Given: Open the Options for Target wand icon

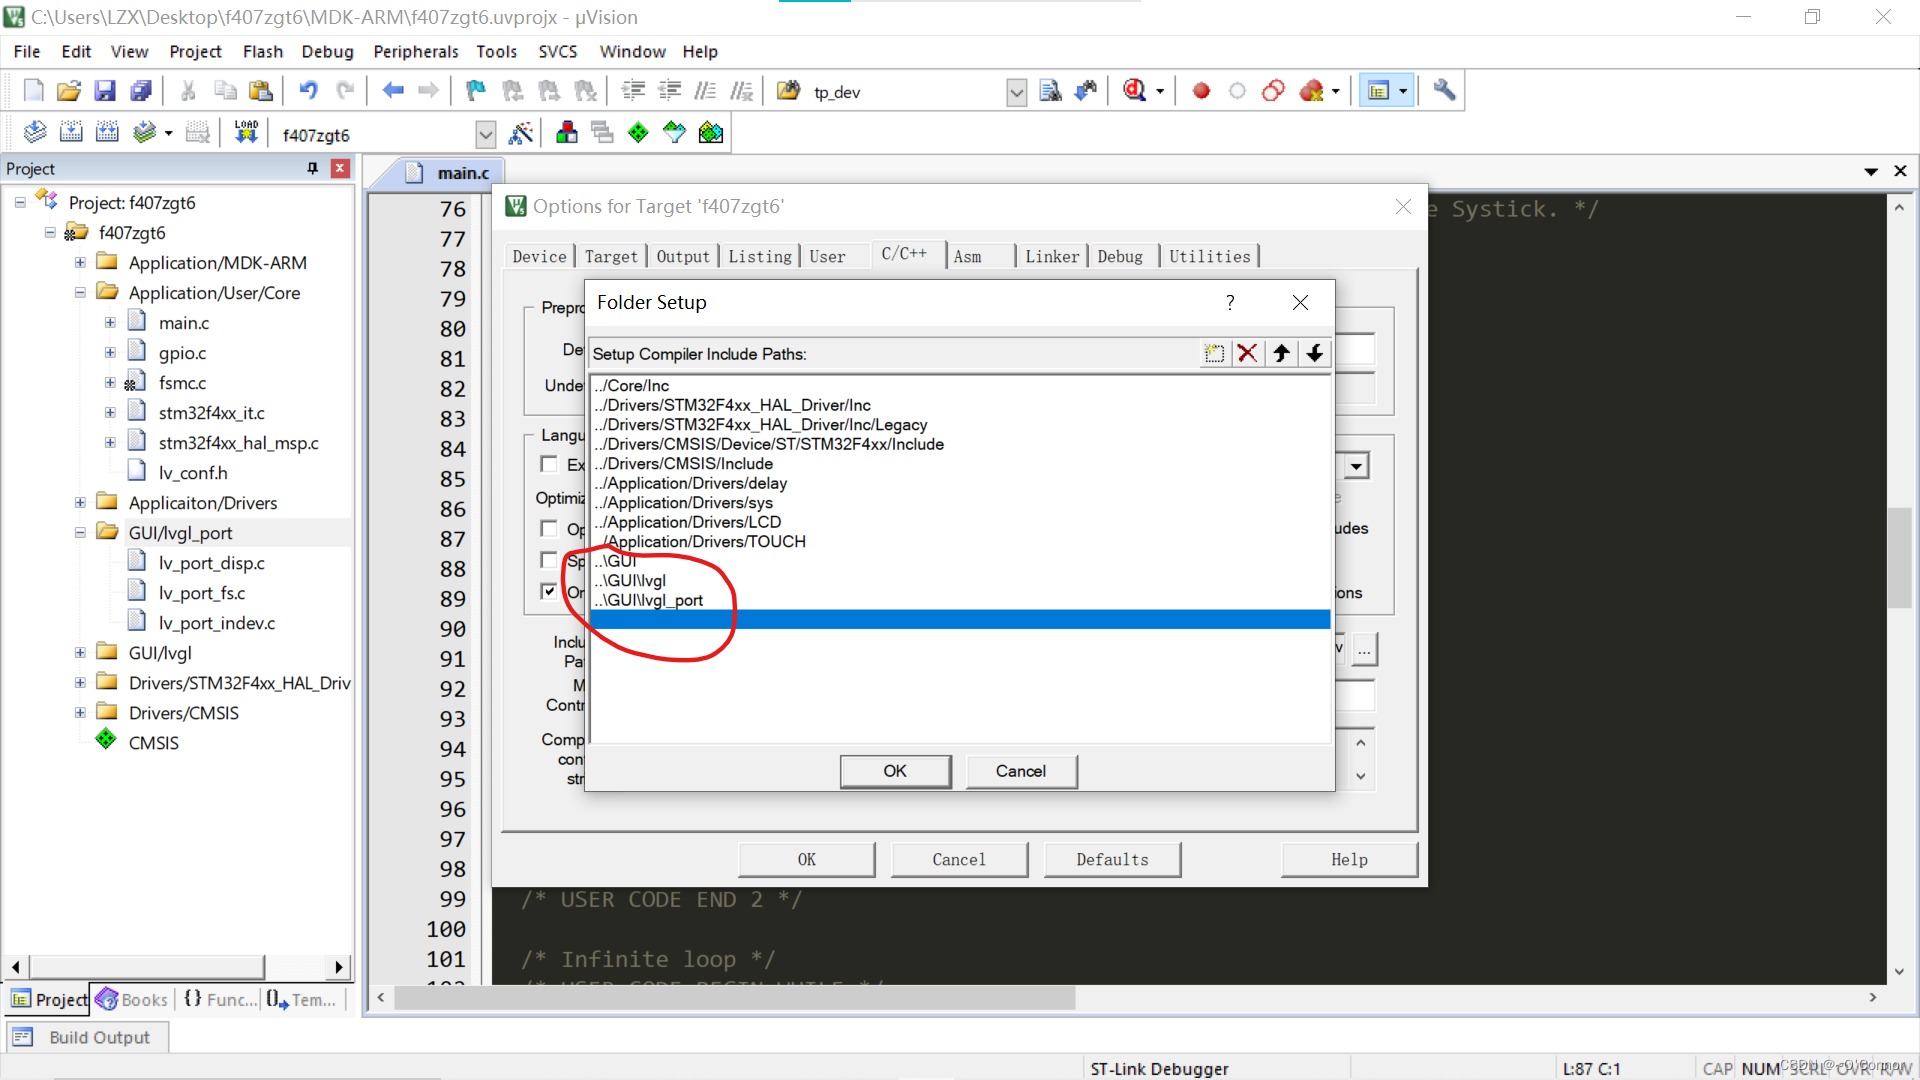Looking at the screenshot, I should click(x=521, y=133).
